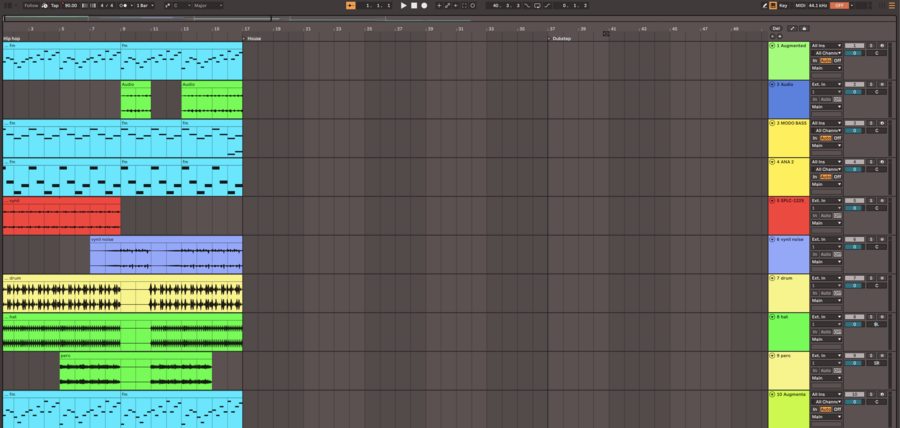Solo the 3 MODO BASS track
This screenshot has height=428, width=900.
tap(871, 123)
